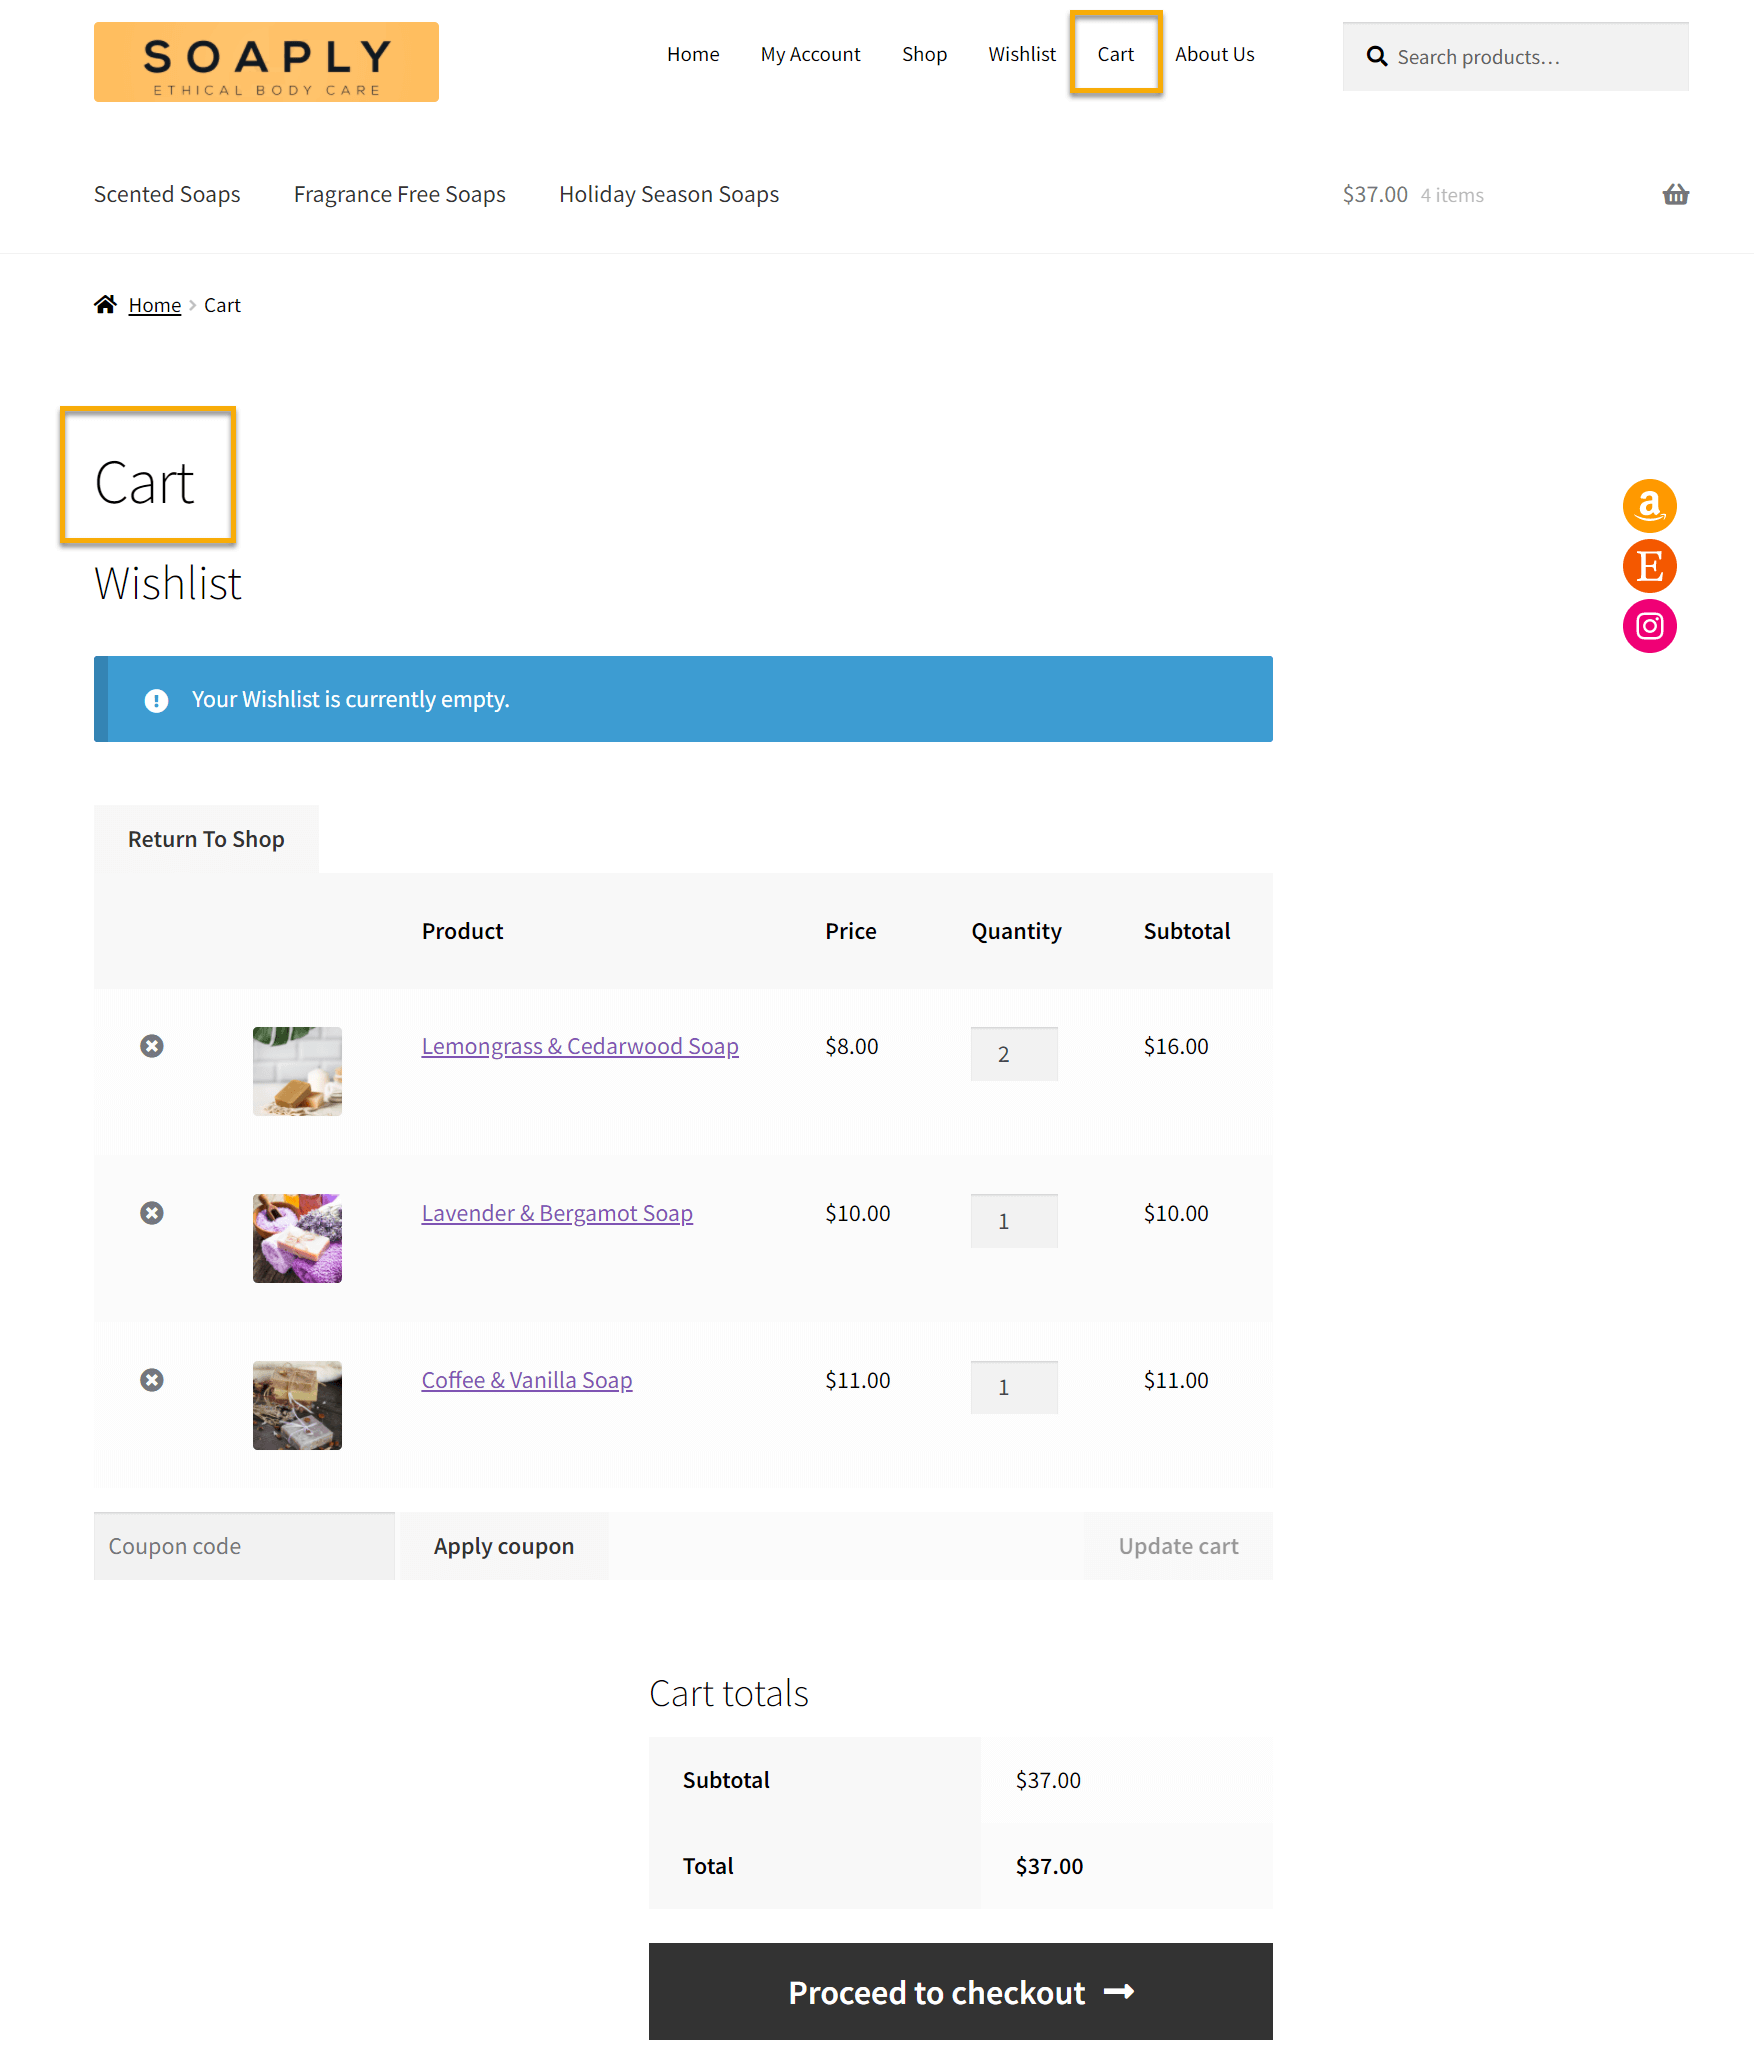This screenshot has width=1754, height=2070.
Task: Open the Wishlist menu item
Action: click(x=1022, y=54)
